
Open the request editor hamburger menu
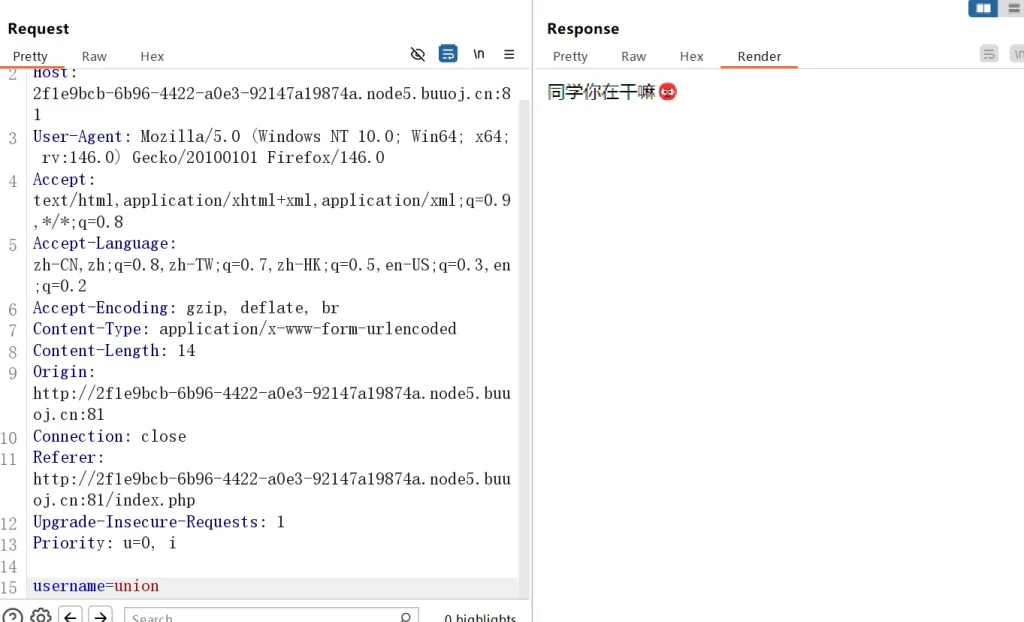pos(509,54)
